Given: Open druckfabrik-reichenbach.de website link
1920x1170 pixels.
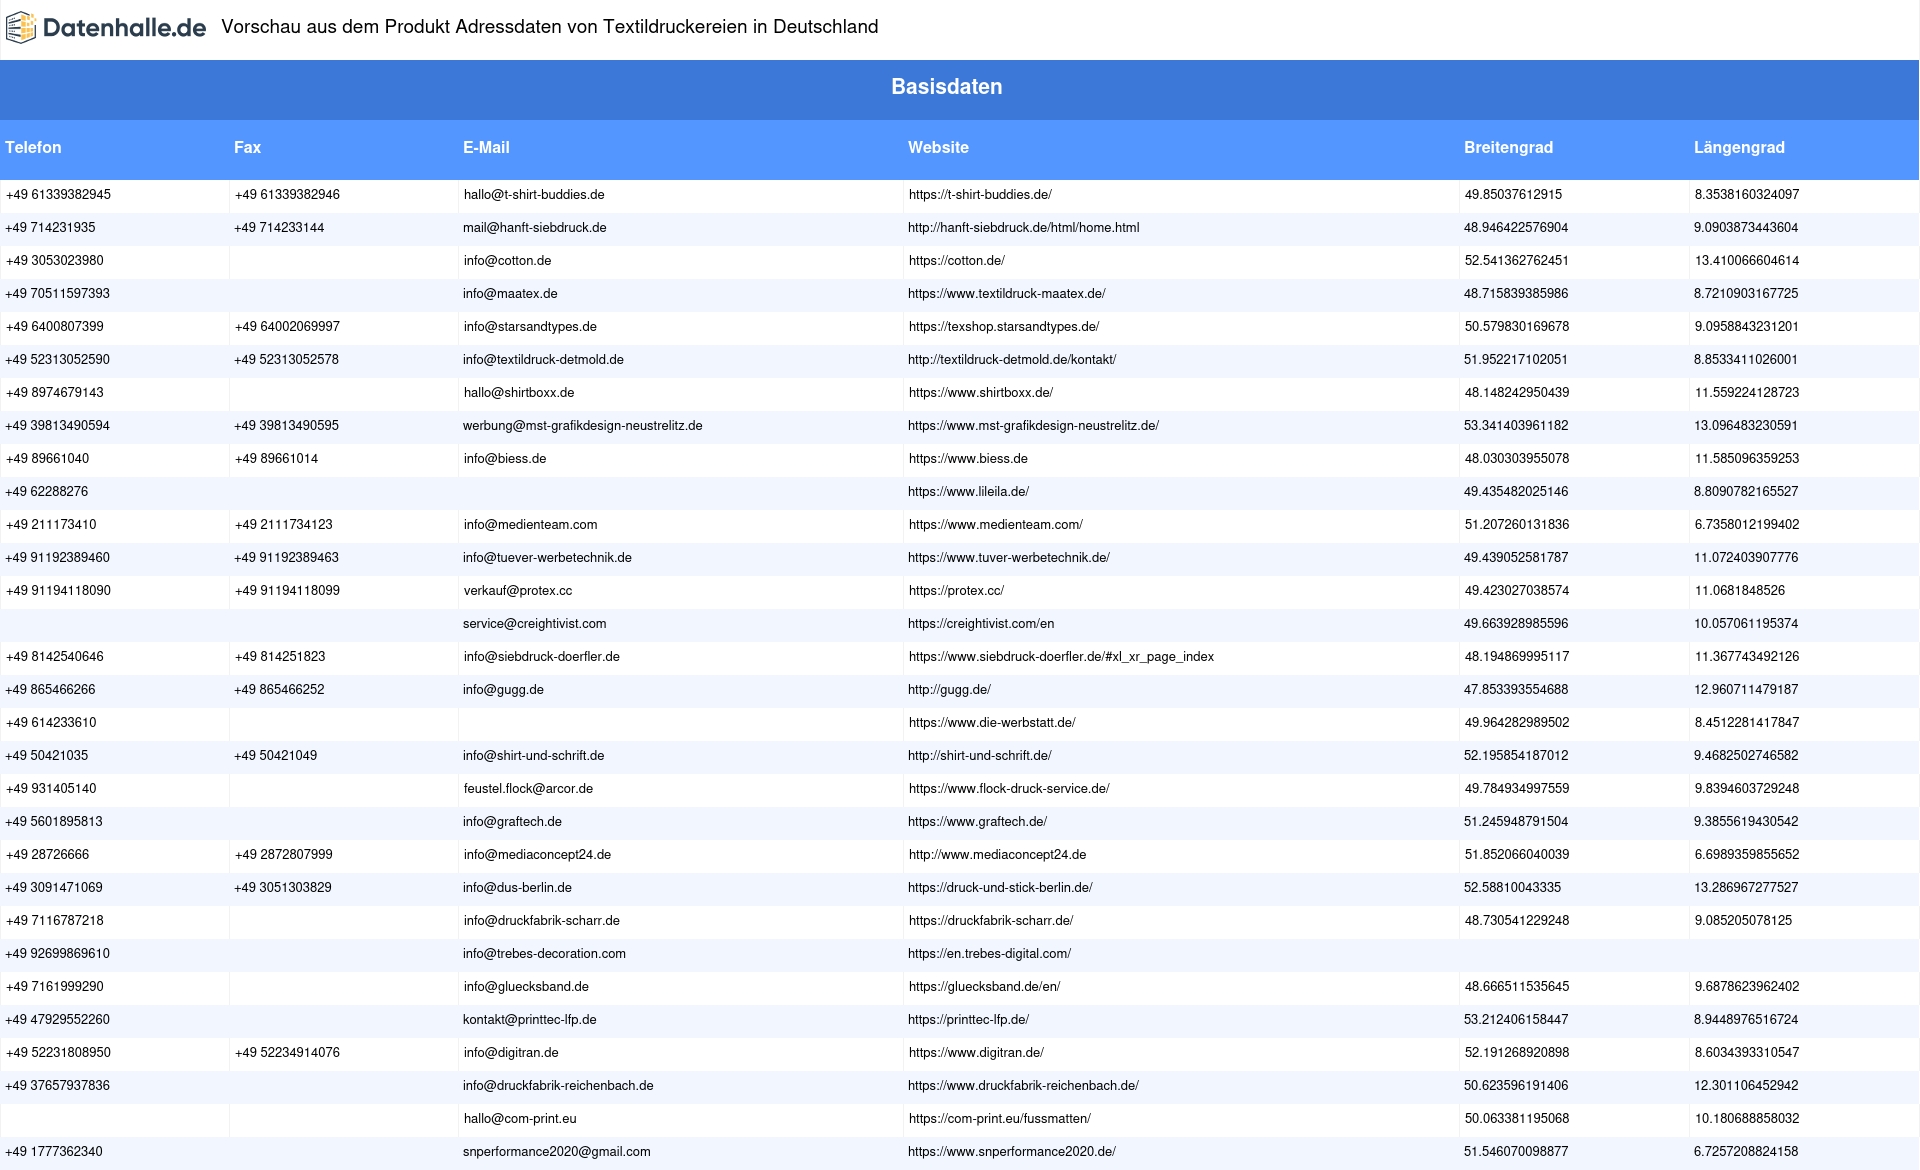Looking at the screenshot, I should point(1023,1086).
